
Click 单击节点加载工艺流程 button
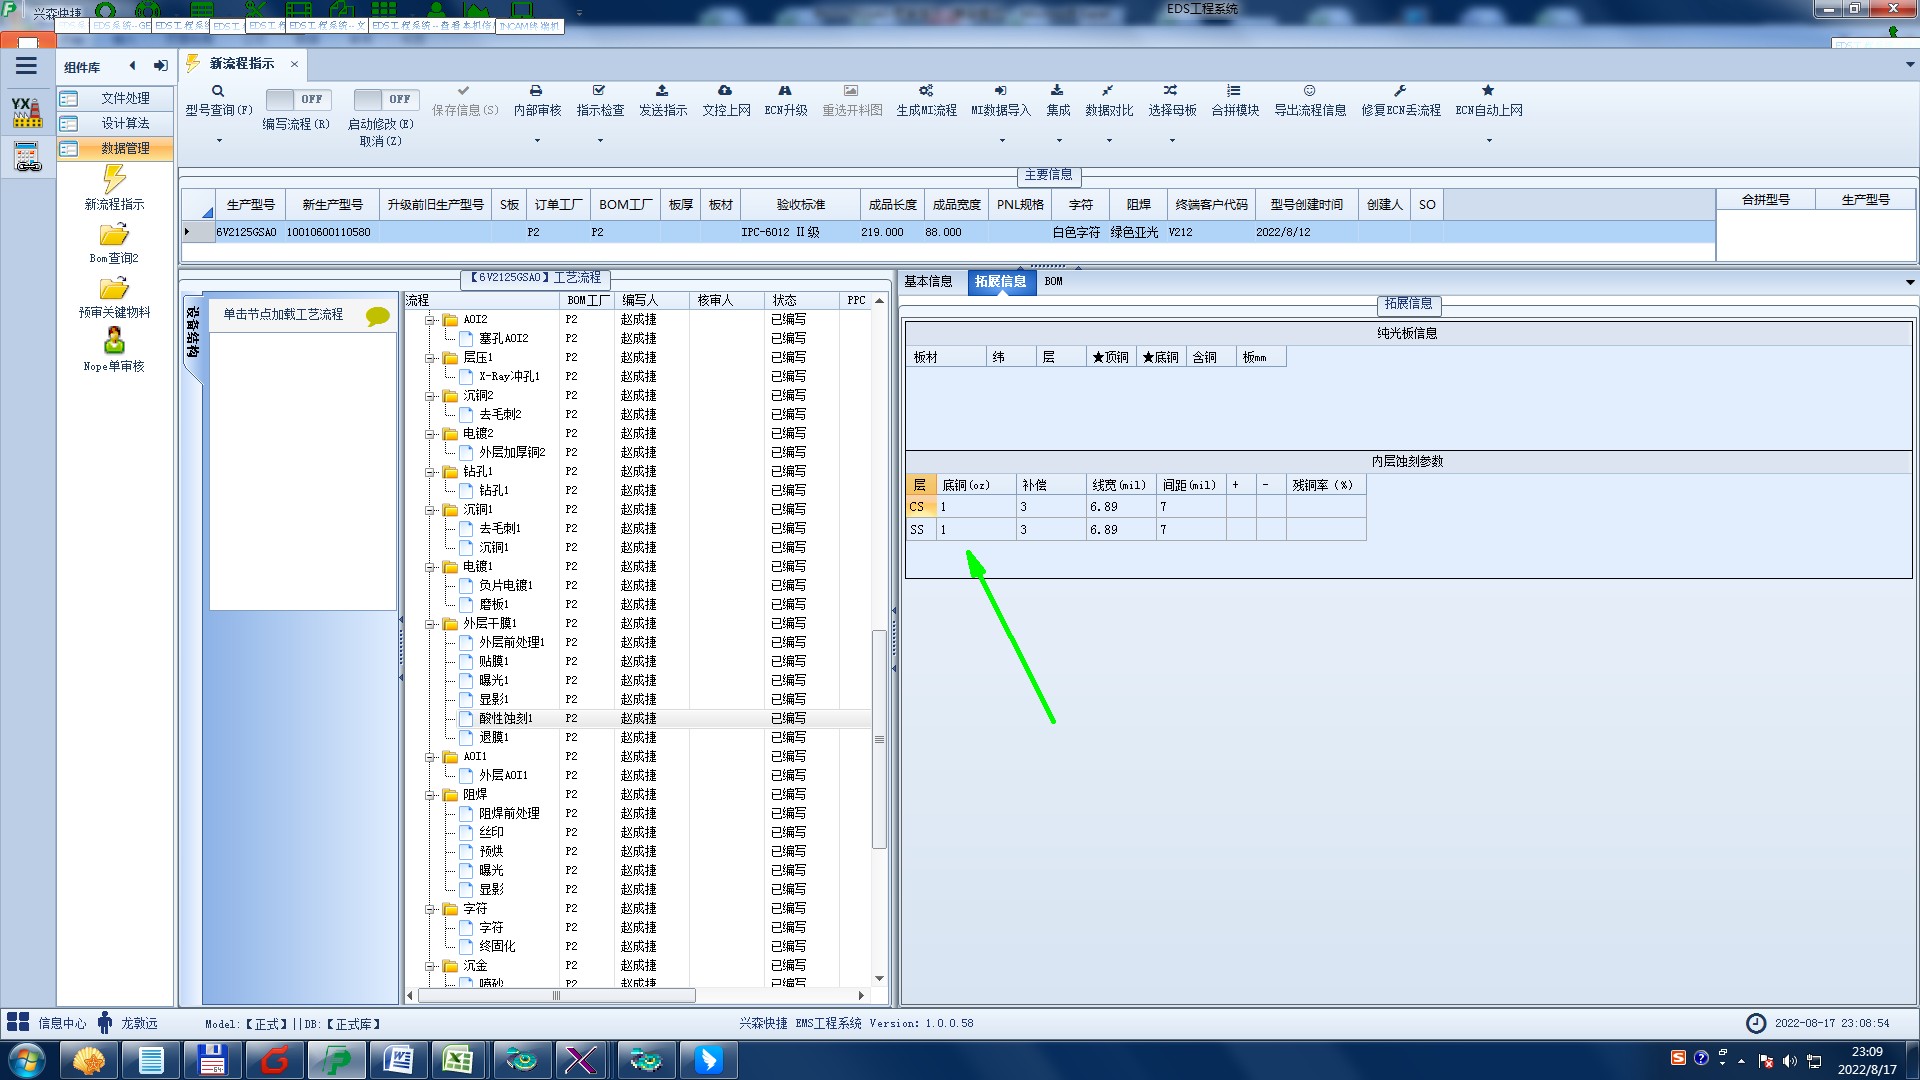tap(283, 314)
